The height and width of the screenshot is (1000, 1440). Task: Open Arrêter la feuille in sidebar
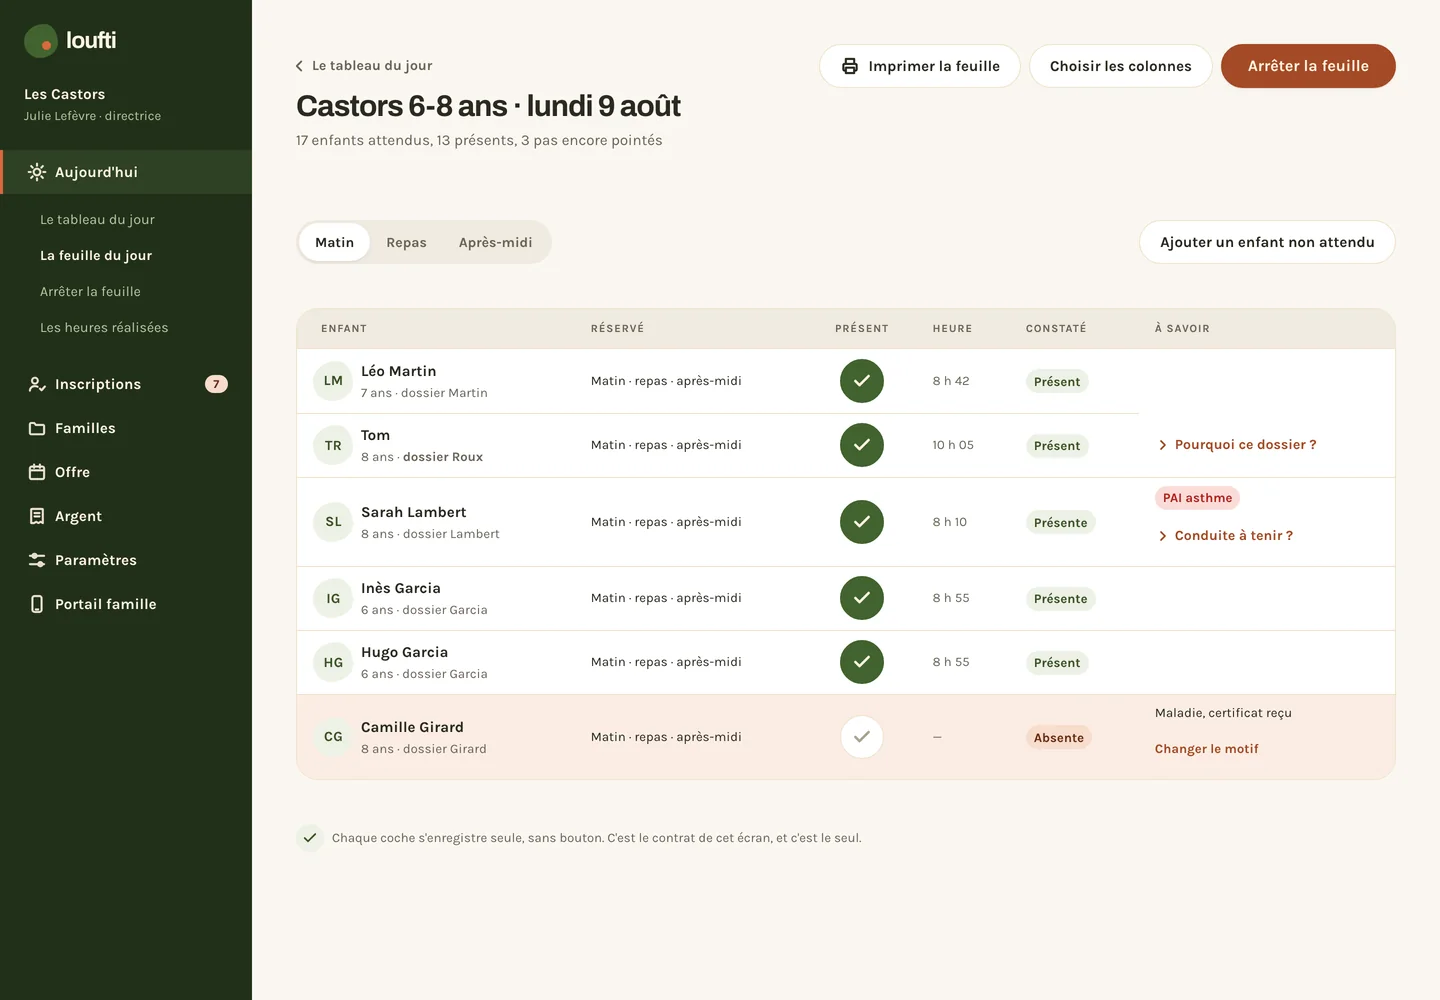[90, 292]
